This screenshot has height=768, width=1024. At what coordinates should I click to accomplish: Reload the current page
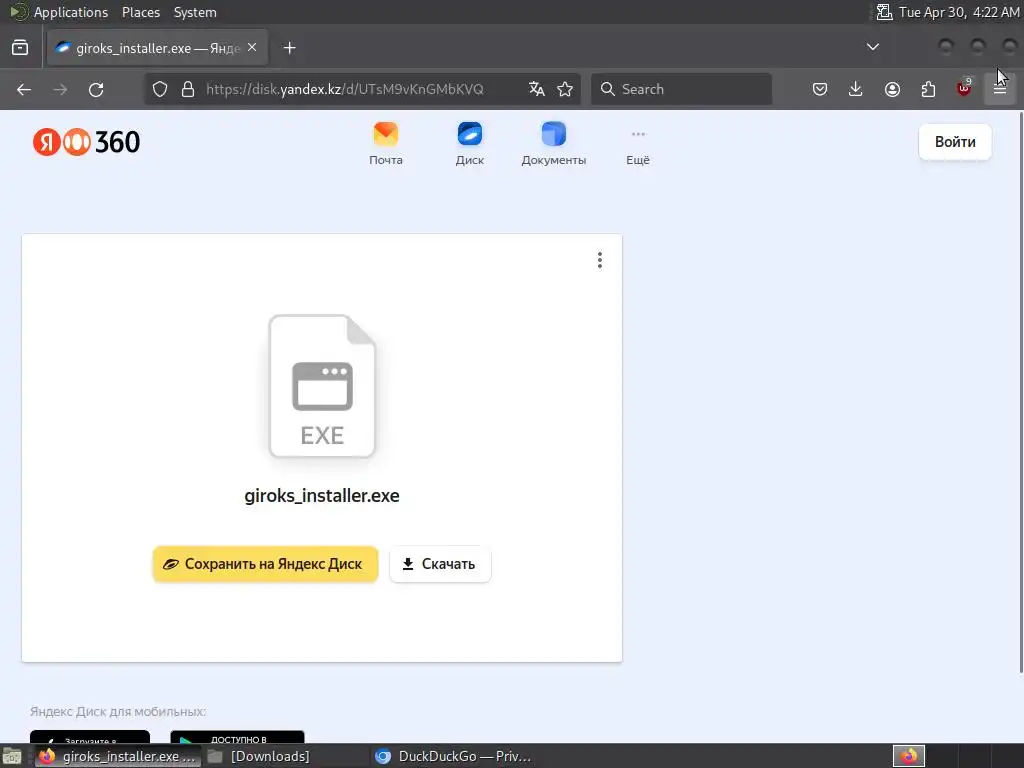click(x=96, y=89)
